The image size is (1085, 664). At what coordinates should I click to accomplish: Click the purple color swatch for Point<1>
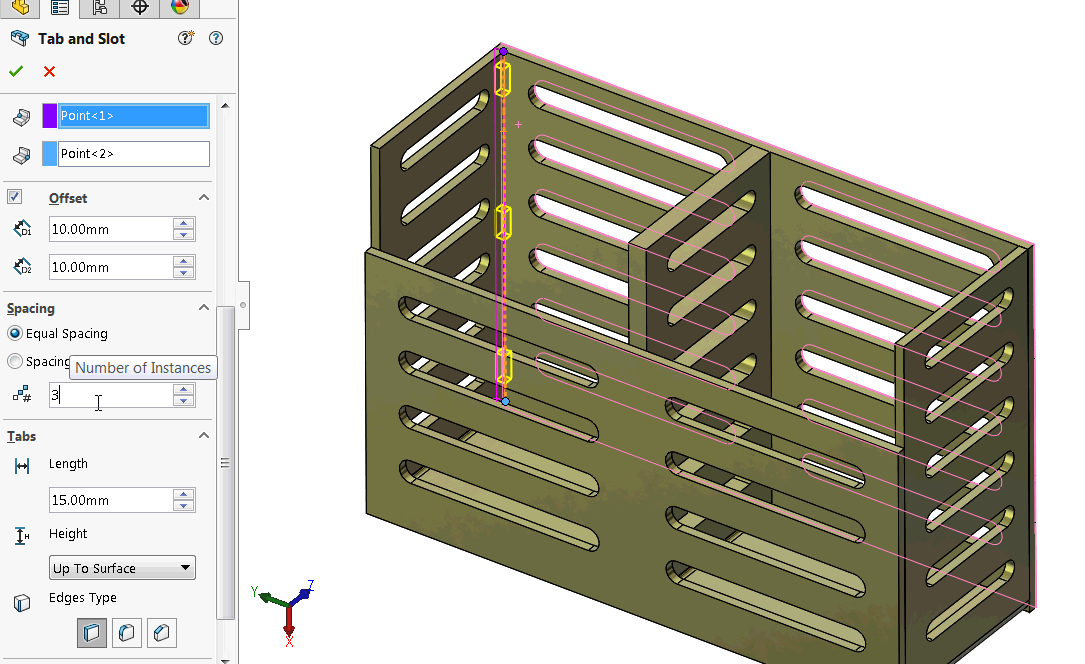(49, 116)
